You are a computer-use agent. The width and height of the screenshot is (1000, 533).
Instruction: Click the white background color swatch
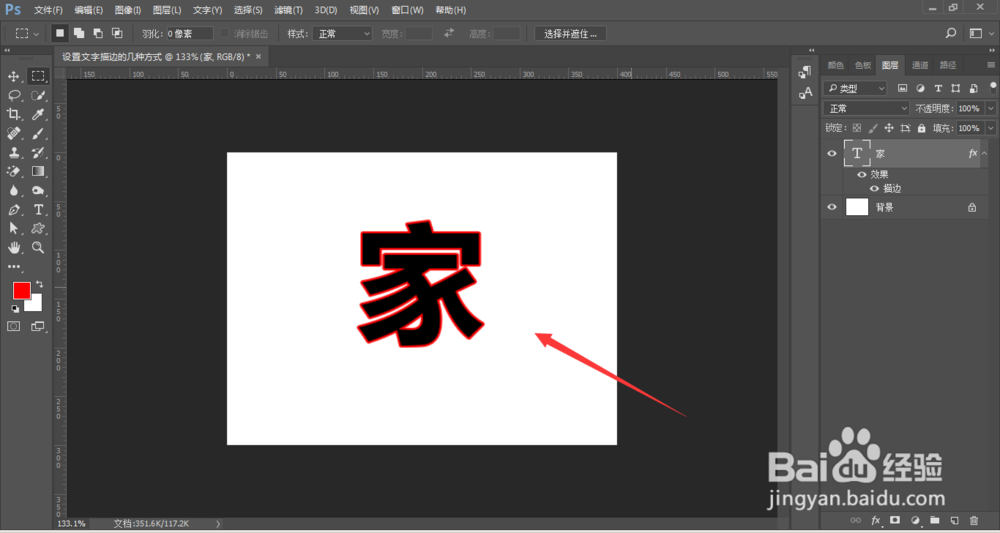point(36,306)
